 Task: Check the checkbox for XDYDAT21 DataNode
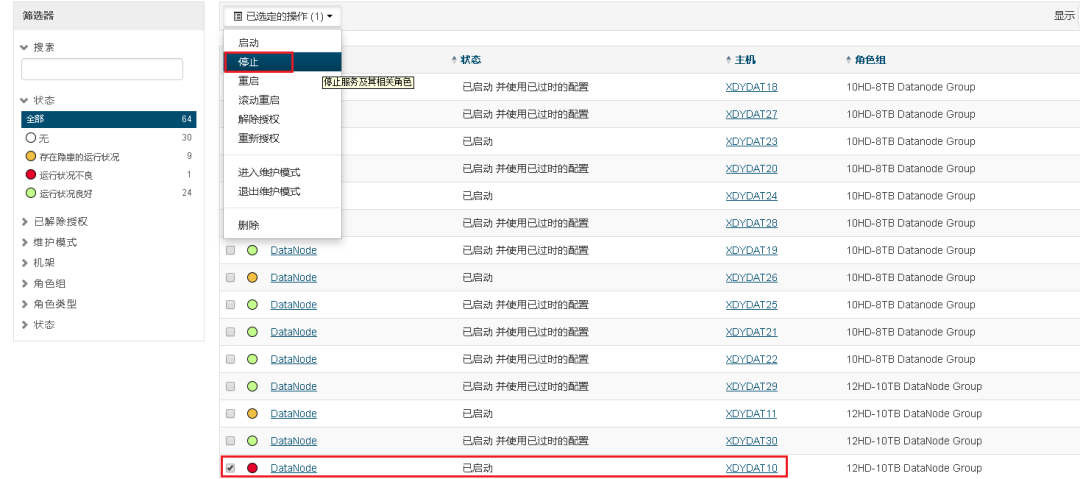coord(231,332)
